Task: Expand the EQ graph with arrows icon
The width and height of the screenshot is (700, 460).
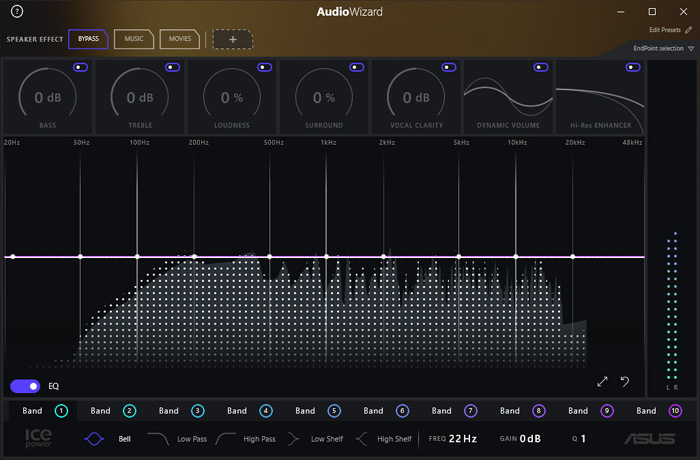Action: 602,381
